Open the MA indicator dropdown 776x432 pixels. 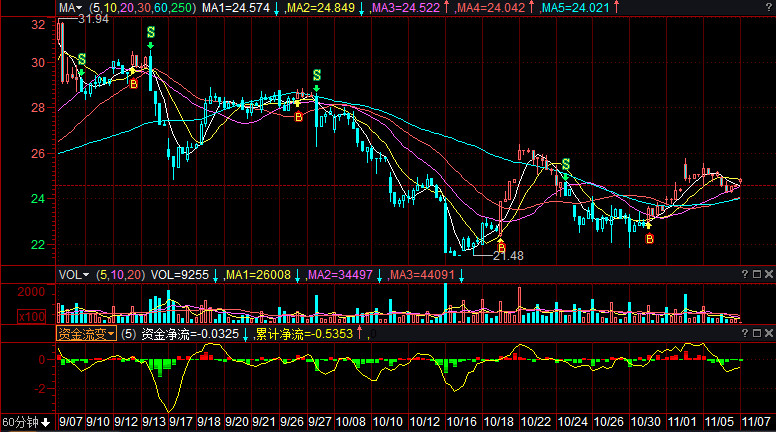(69, 7)
